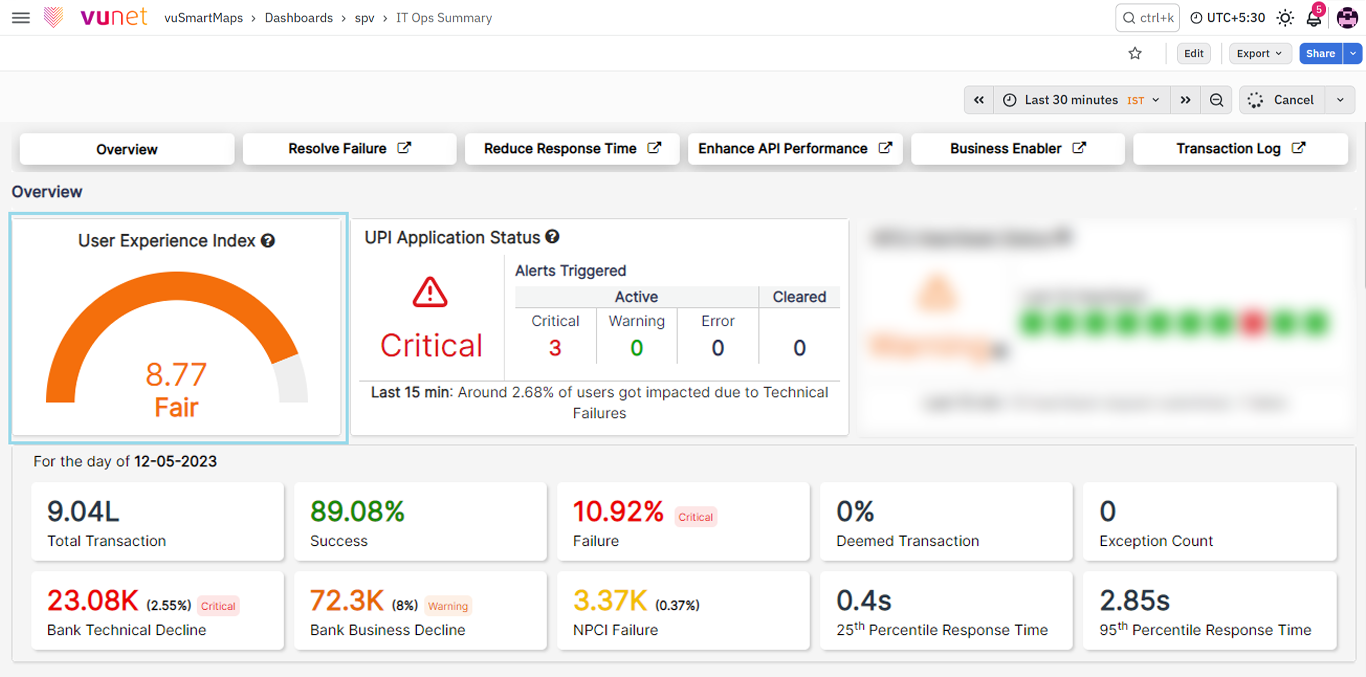Mark dashboard as favorite with star icon
Screen dimensions: 1366x677
(x=1135, y=54)
